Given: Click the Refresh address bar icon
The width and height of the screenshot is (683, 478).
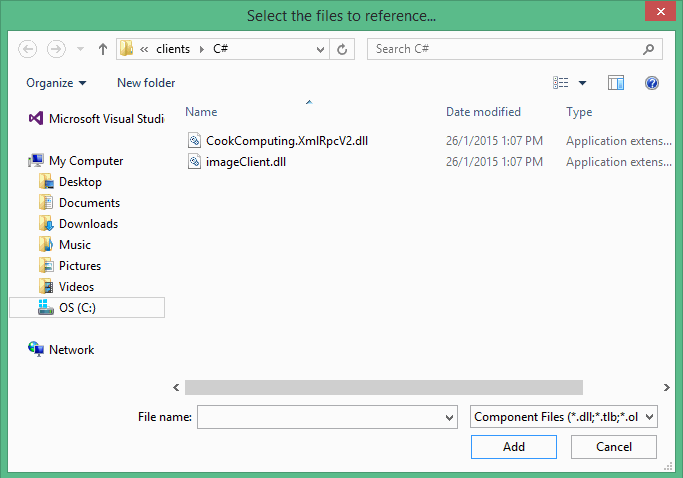Looking at the screenshot, I should (343, 49).
